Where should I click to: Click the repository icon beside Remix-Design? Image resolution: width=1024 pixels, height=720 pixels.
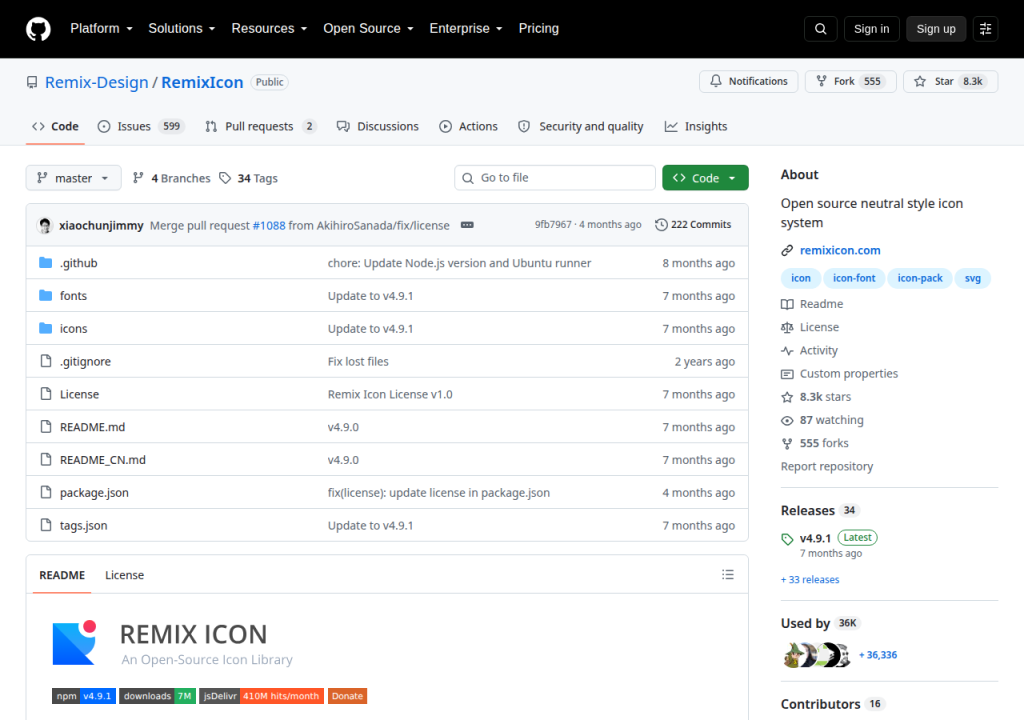click(31, 82)
